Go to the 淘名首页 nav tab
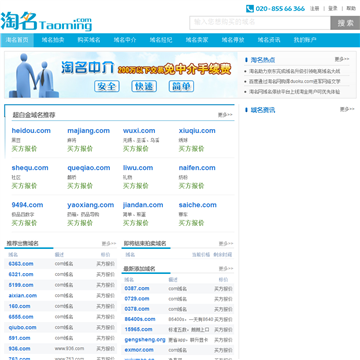This screenshot has height=360, width=360. click(x=17, y=40)
